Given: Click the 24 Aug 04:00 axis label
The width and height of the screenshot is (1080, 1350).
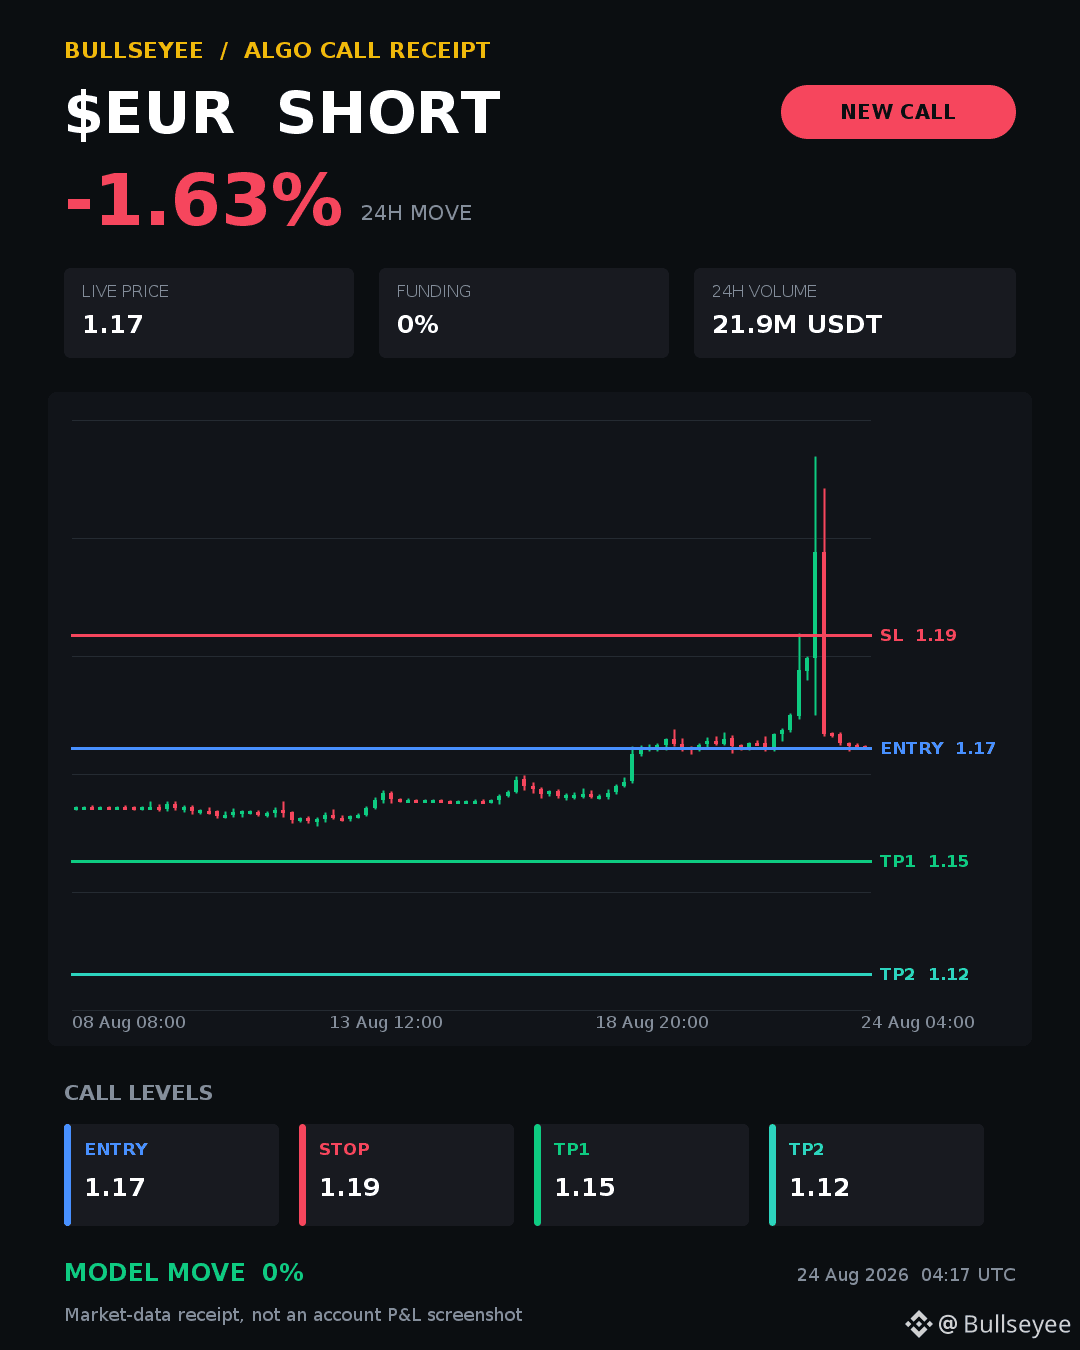Looking at the screenshot, I should tap(918, 1022).
